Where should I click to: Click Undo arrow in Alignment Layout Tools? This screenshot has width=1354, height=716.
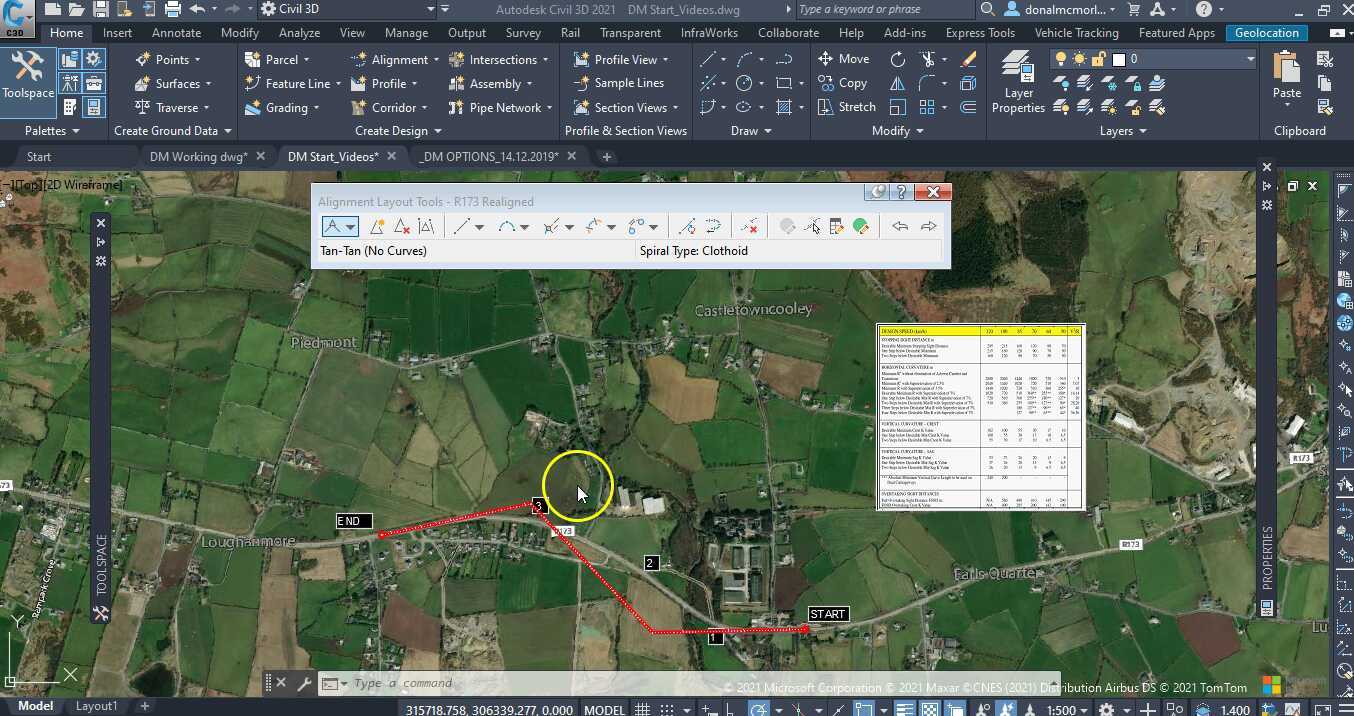tap(900, 227)
